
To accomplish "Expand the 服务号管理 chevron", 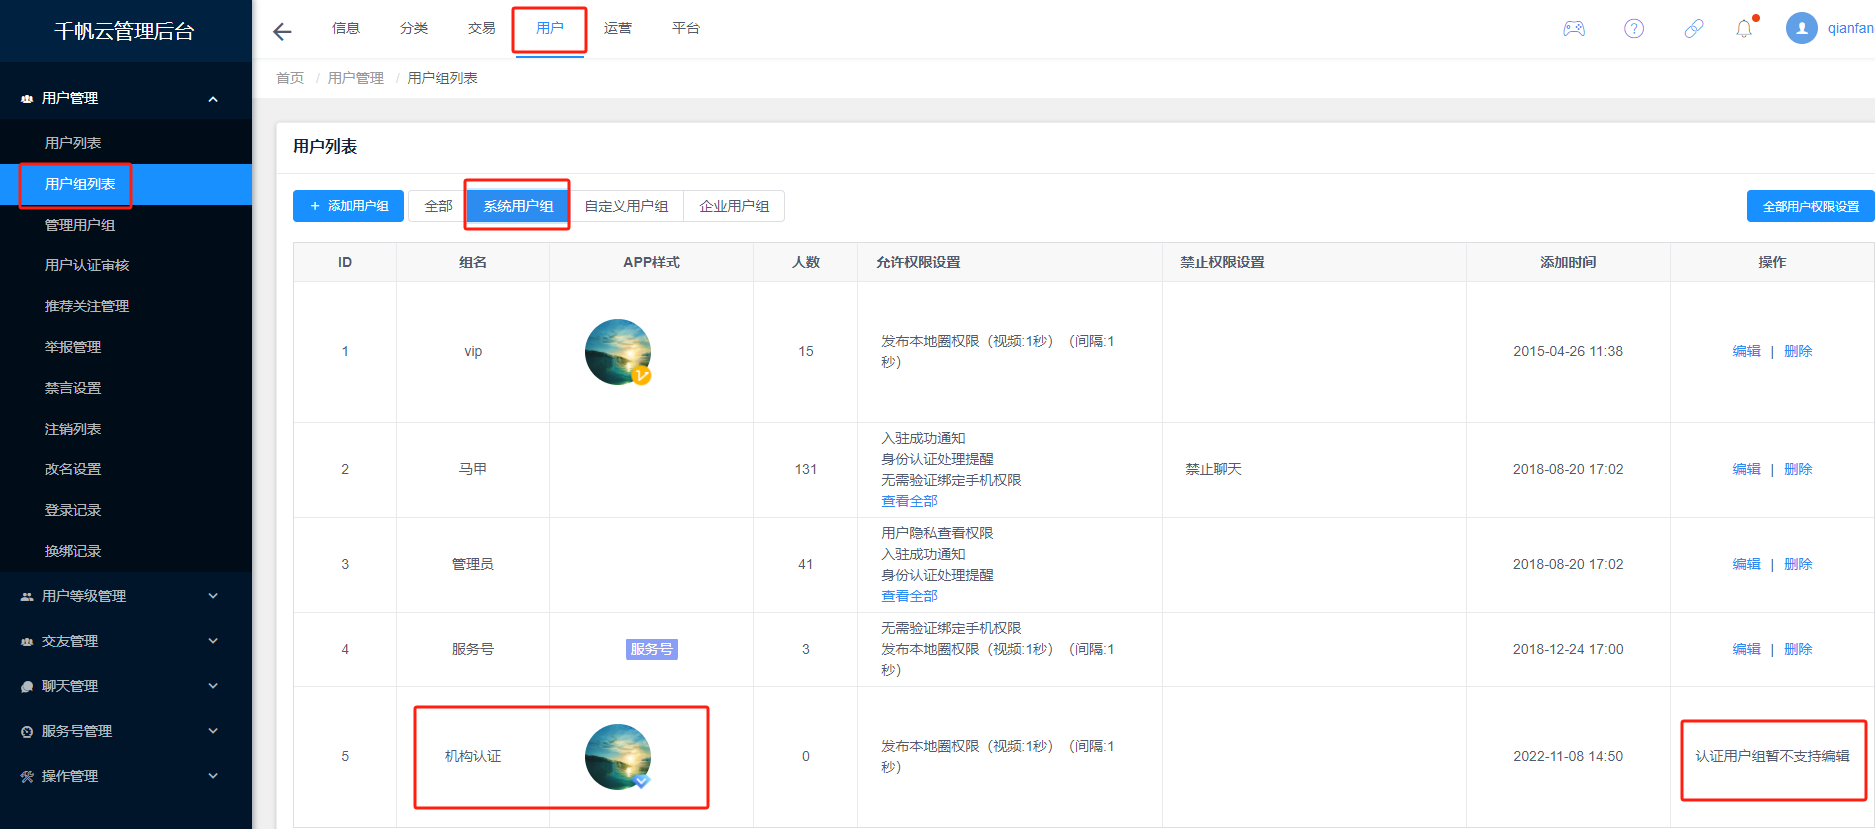I will pos(213,731).
